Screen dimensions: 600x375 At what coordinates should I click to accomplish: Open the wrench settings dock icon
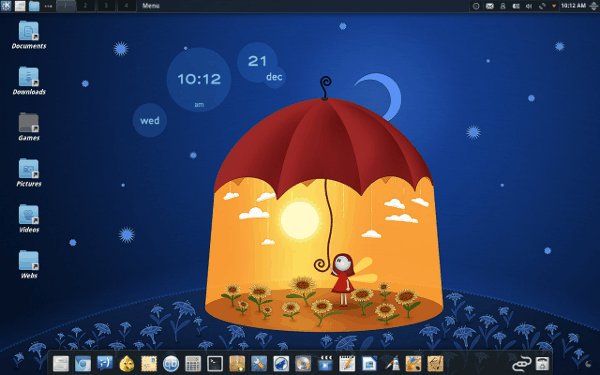pos(259,364)
